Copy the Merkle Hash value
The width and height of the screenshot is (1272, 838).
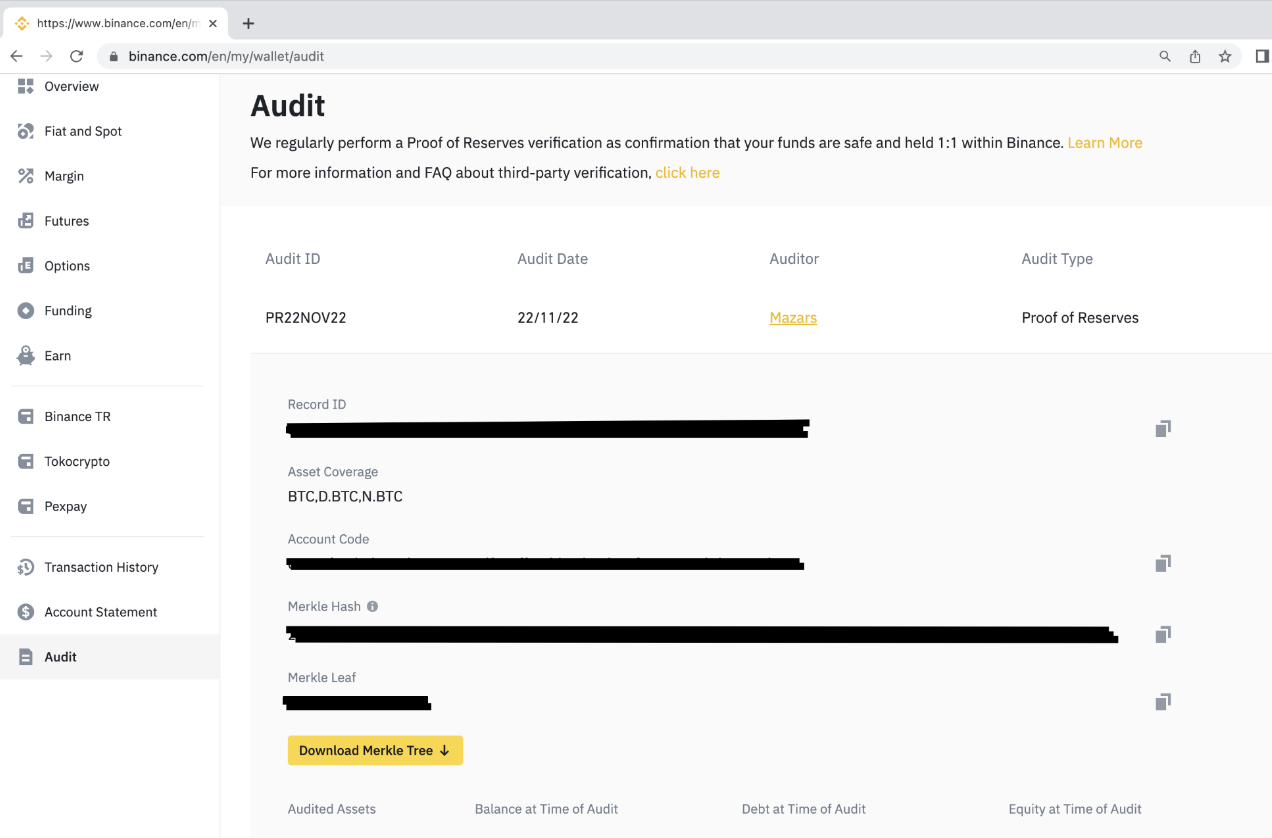point(1162,635)
